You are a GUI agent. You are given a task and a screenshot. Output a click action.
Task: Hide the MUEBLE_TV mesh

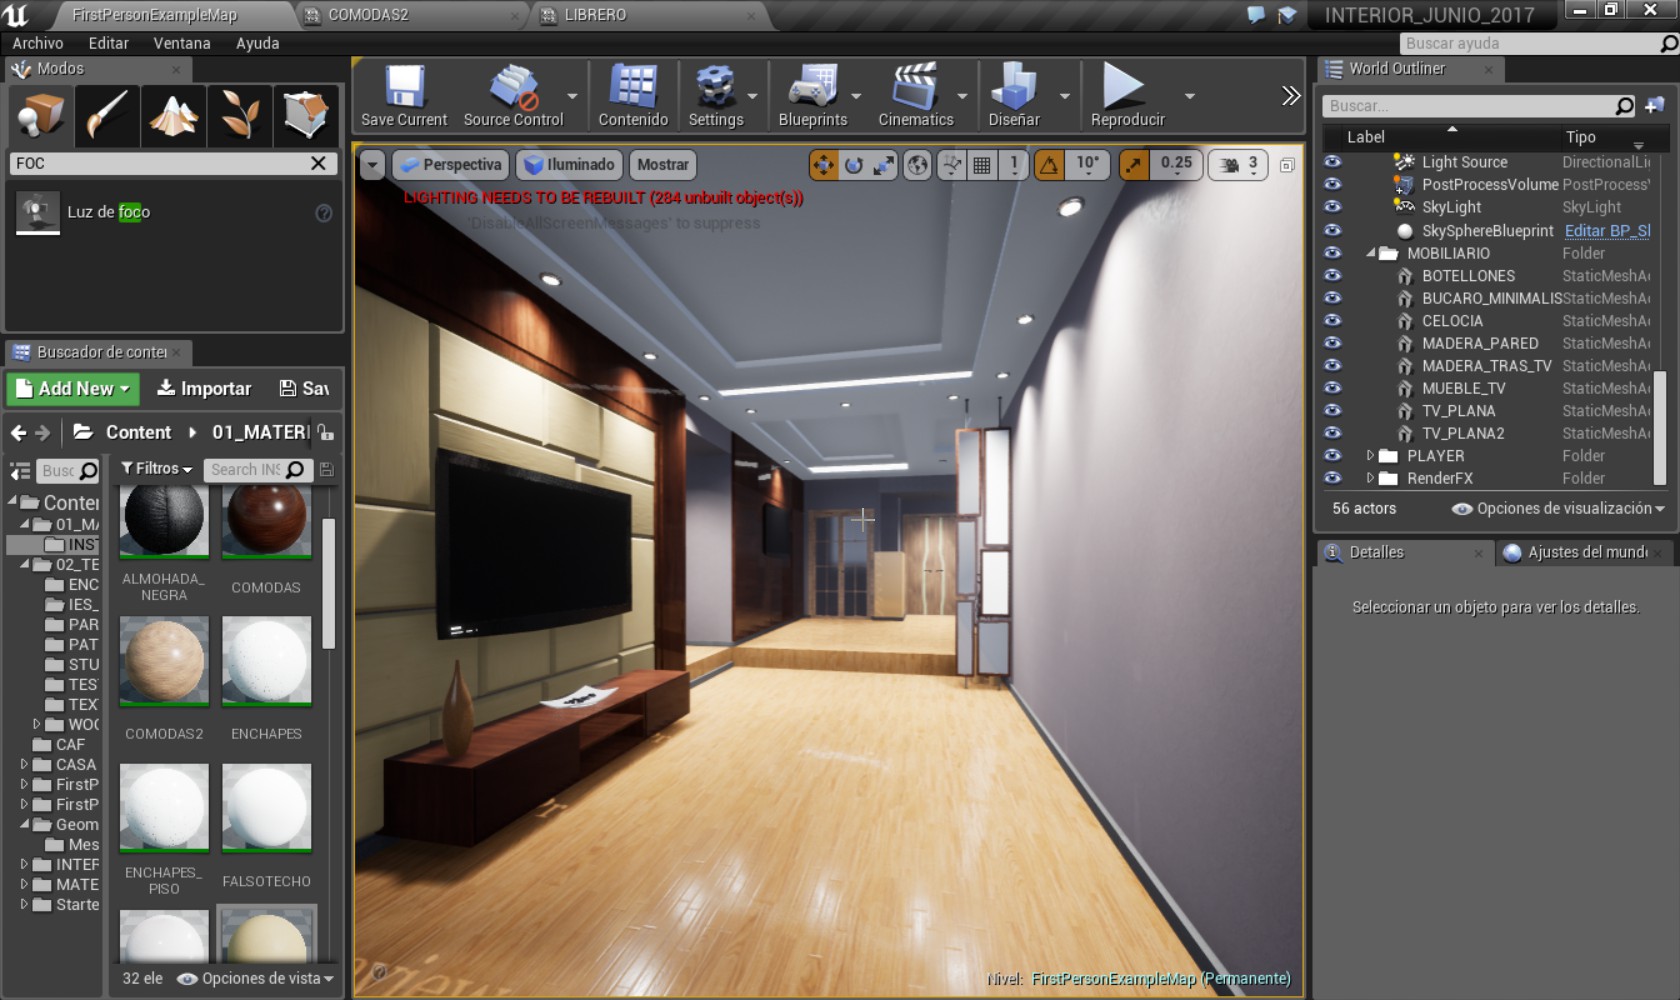[1333, 388]
